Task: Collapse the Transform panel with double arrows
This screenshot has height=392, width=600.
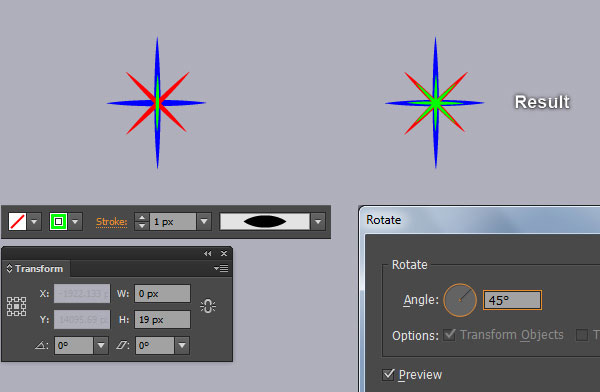Action: coord(208,253)
